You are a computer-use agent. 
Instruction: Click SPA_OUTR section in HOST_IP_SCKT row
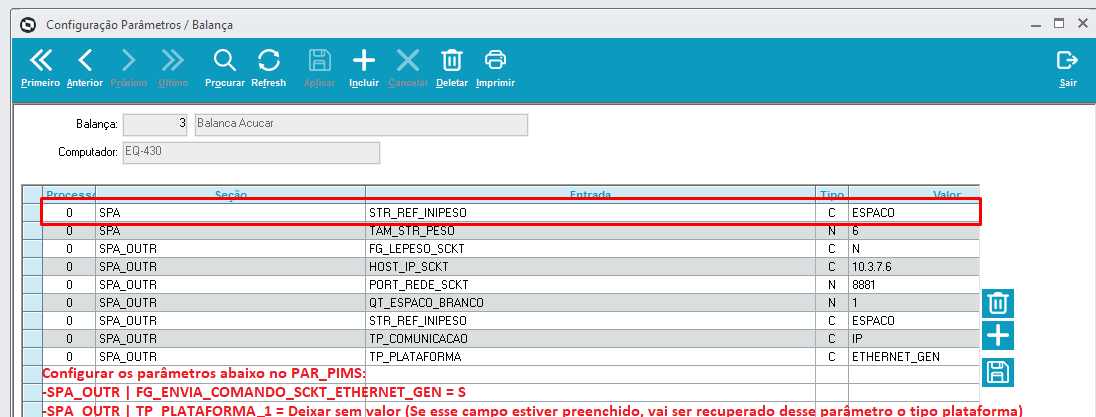point(231,266)
